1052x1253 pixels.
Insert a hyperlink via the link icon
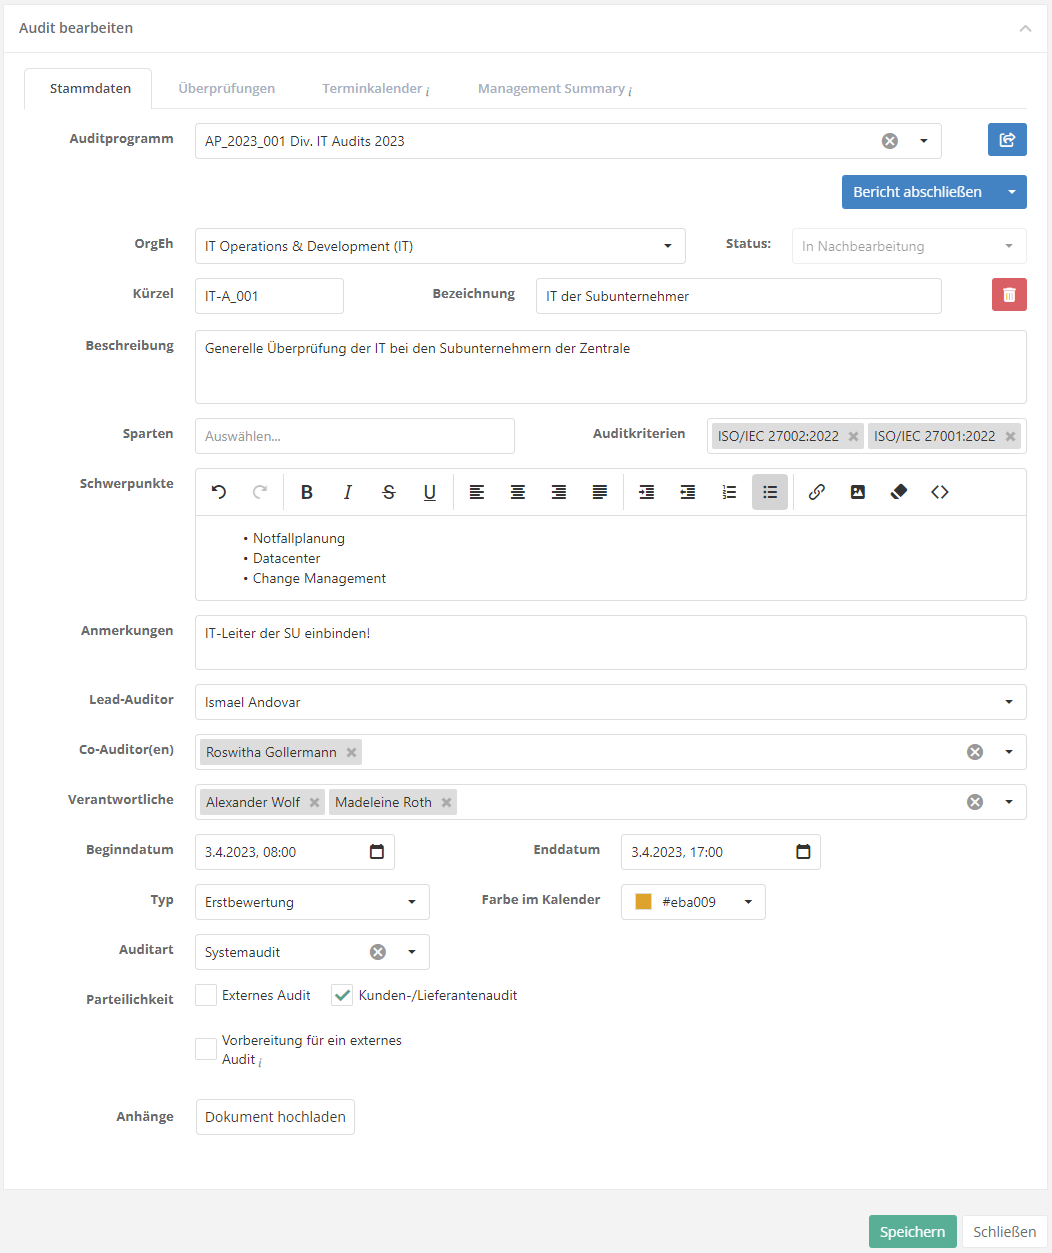pos(817,492)
